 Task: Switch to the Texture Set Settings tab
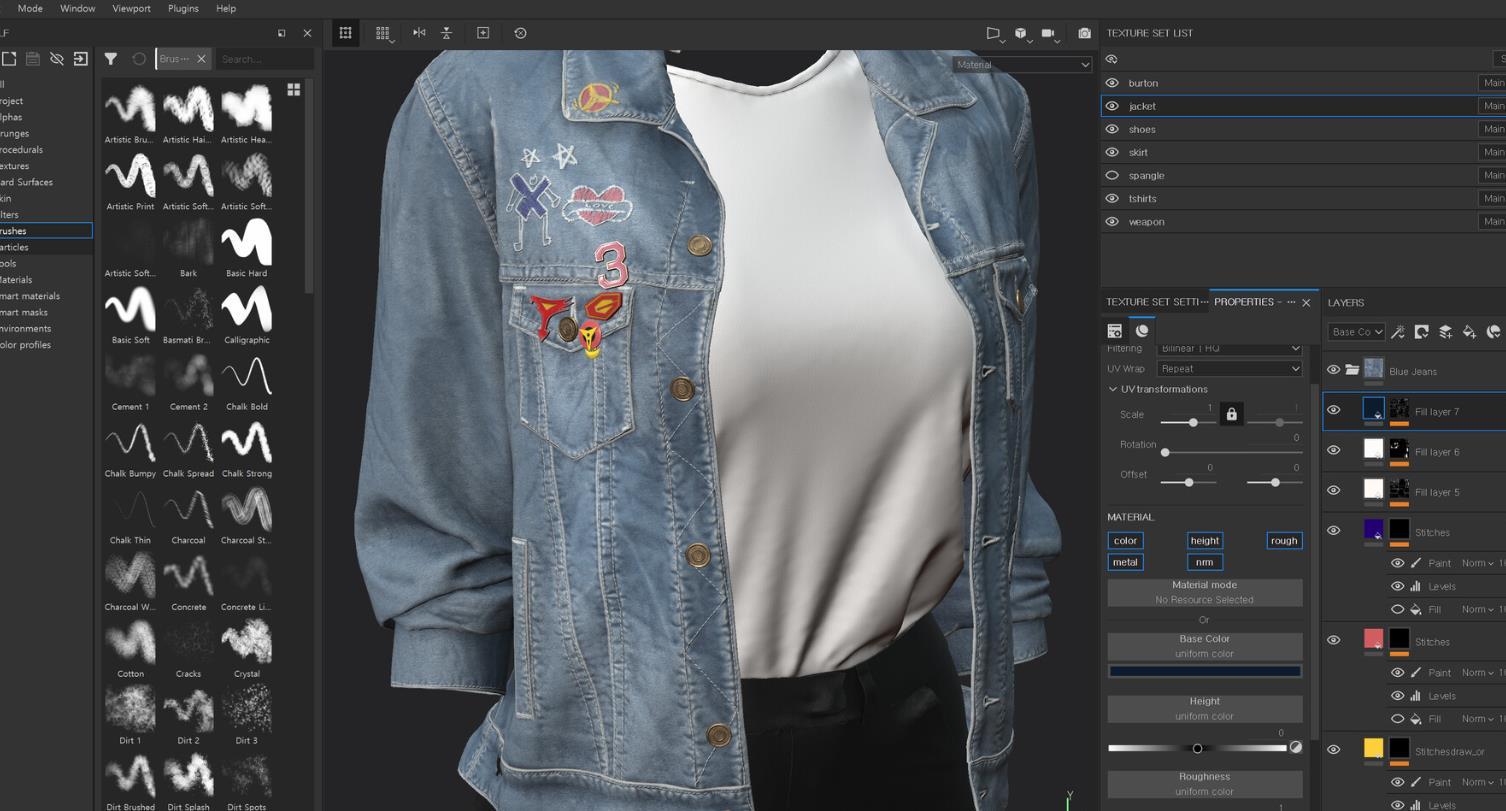(x=1154, y=302)
